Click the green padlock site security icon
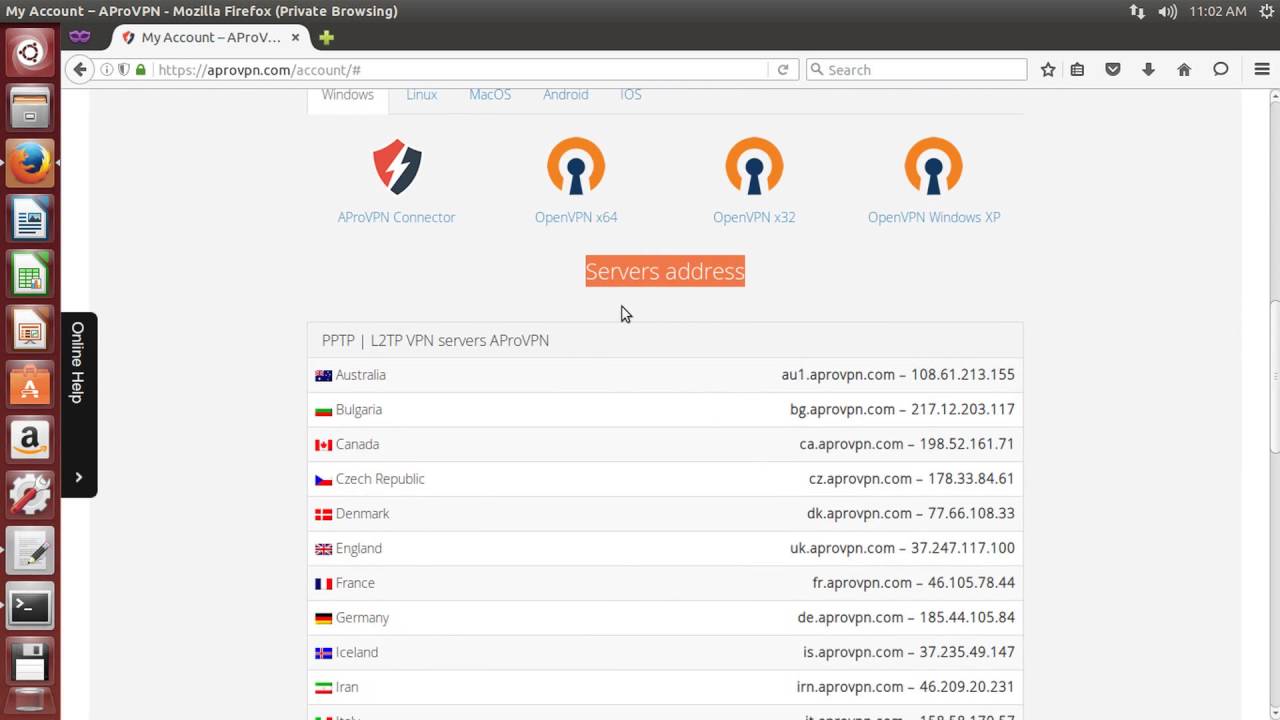 pyautogui.click(x=141, y=70)
